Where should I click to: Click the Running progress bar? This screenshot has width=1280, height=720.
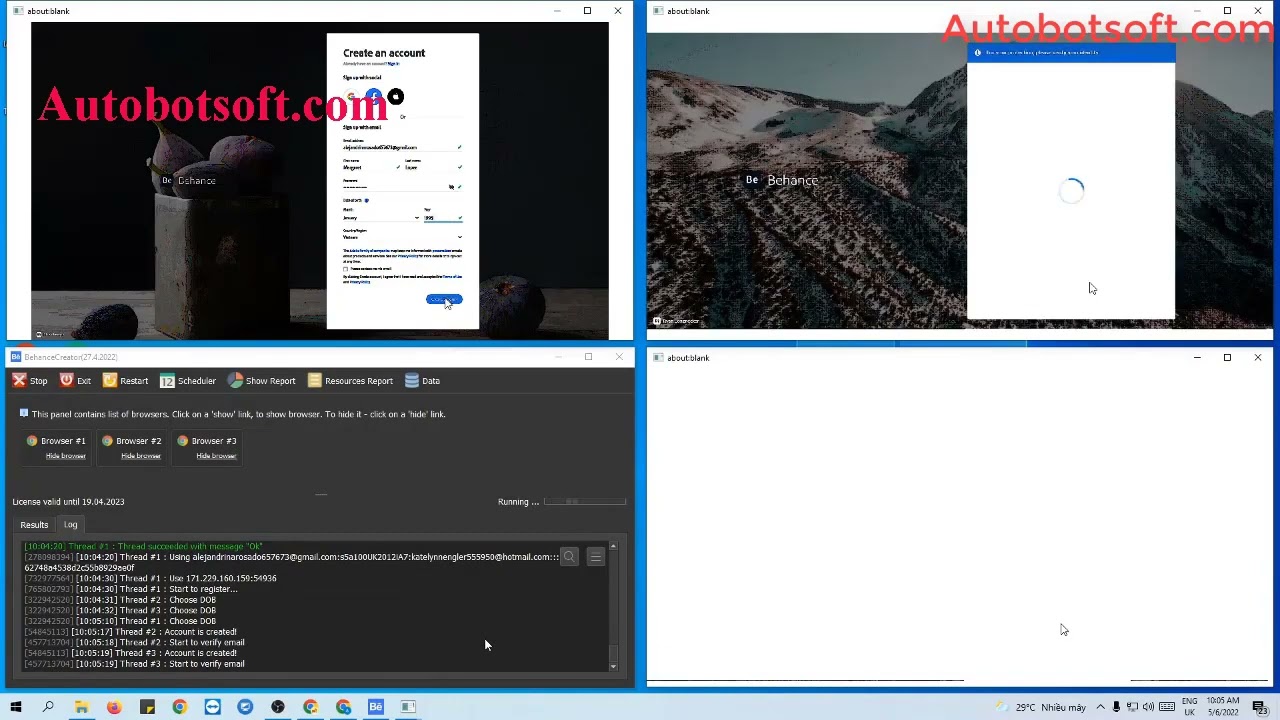pyautogui.click(x=585, y=501)
